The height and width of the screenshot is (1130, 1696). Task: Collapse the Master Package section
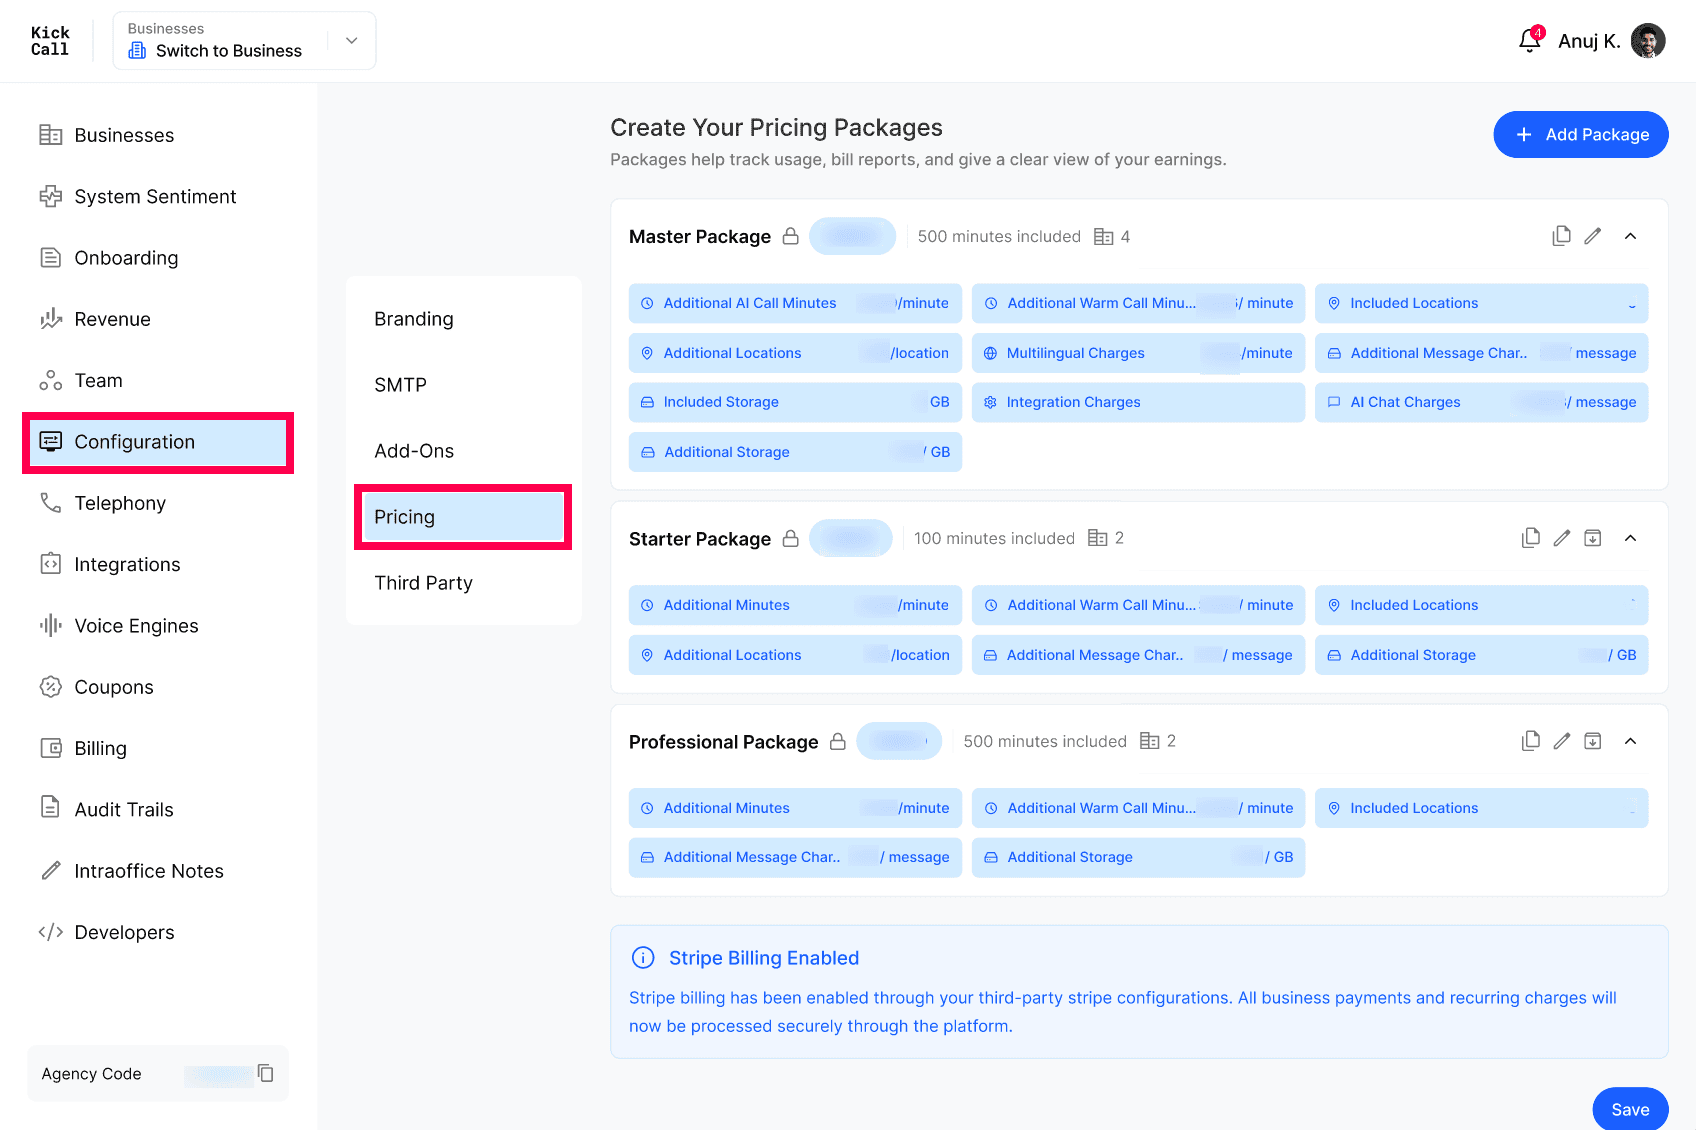tap(1631, 236)
